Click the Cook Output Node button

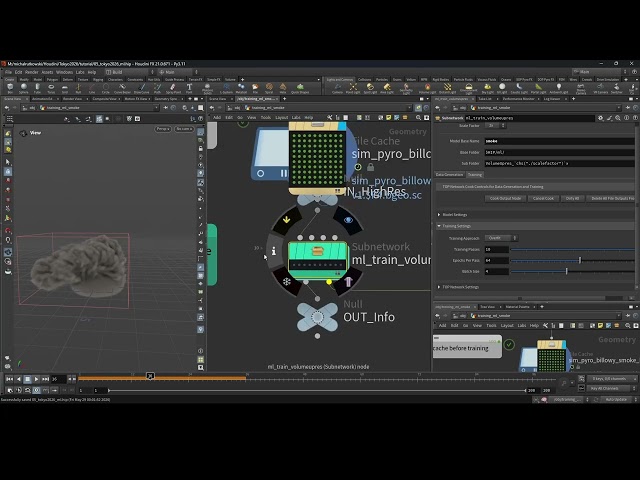pyautogui.click(x=505, y=198)
